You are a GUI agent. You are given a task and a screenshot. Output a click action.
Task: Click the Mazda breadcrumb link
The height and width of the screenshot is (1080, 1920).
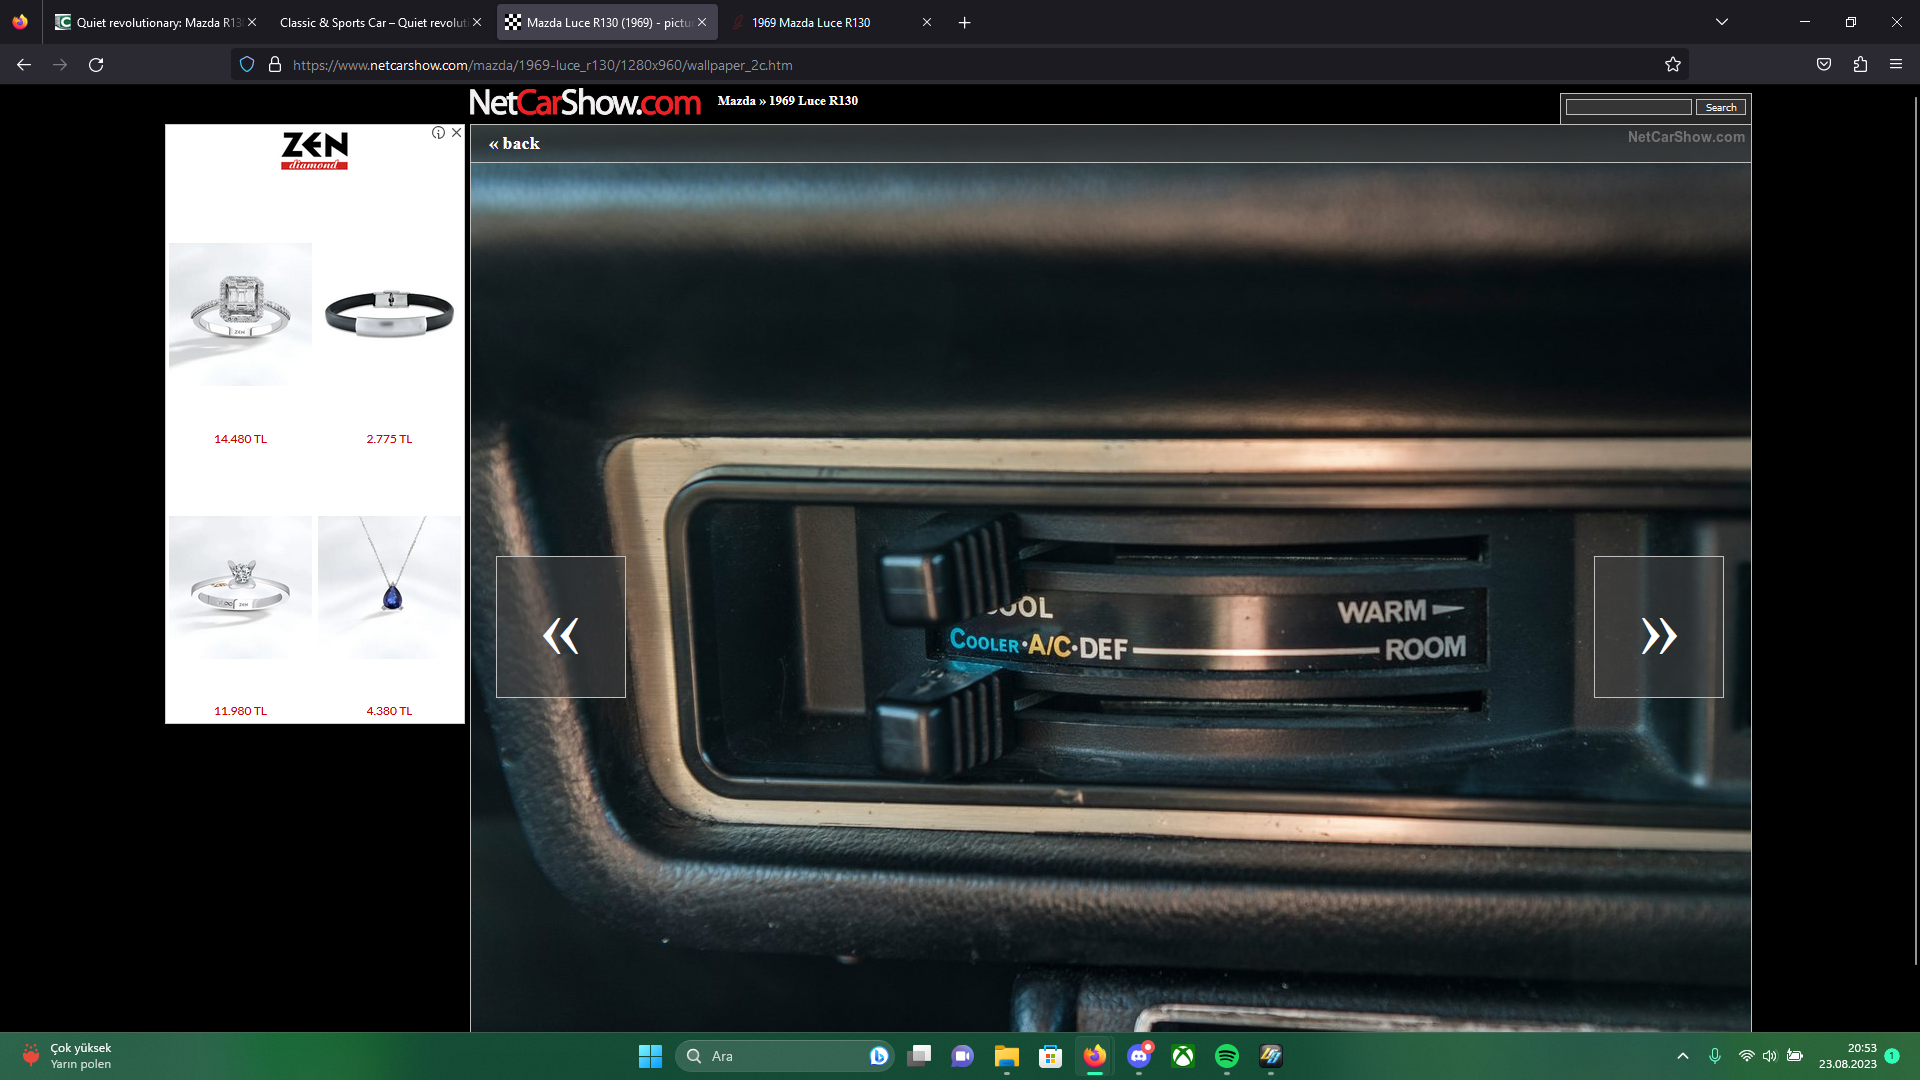(x=736, y=101)
